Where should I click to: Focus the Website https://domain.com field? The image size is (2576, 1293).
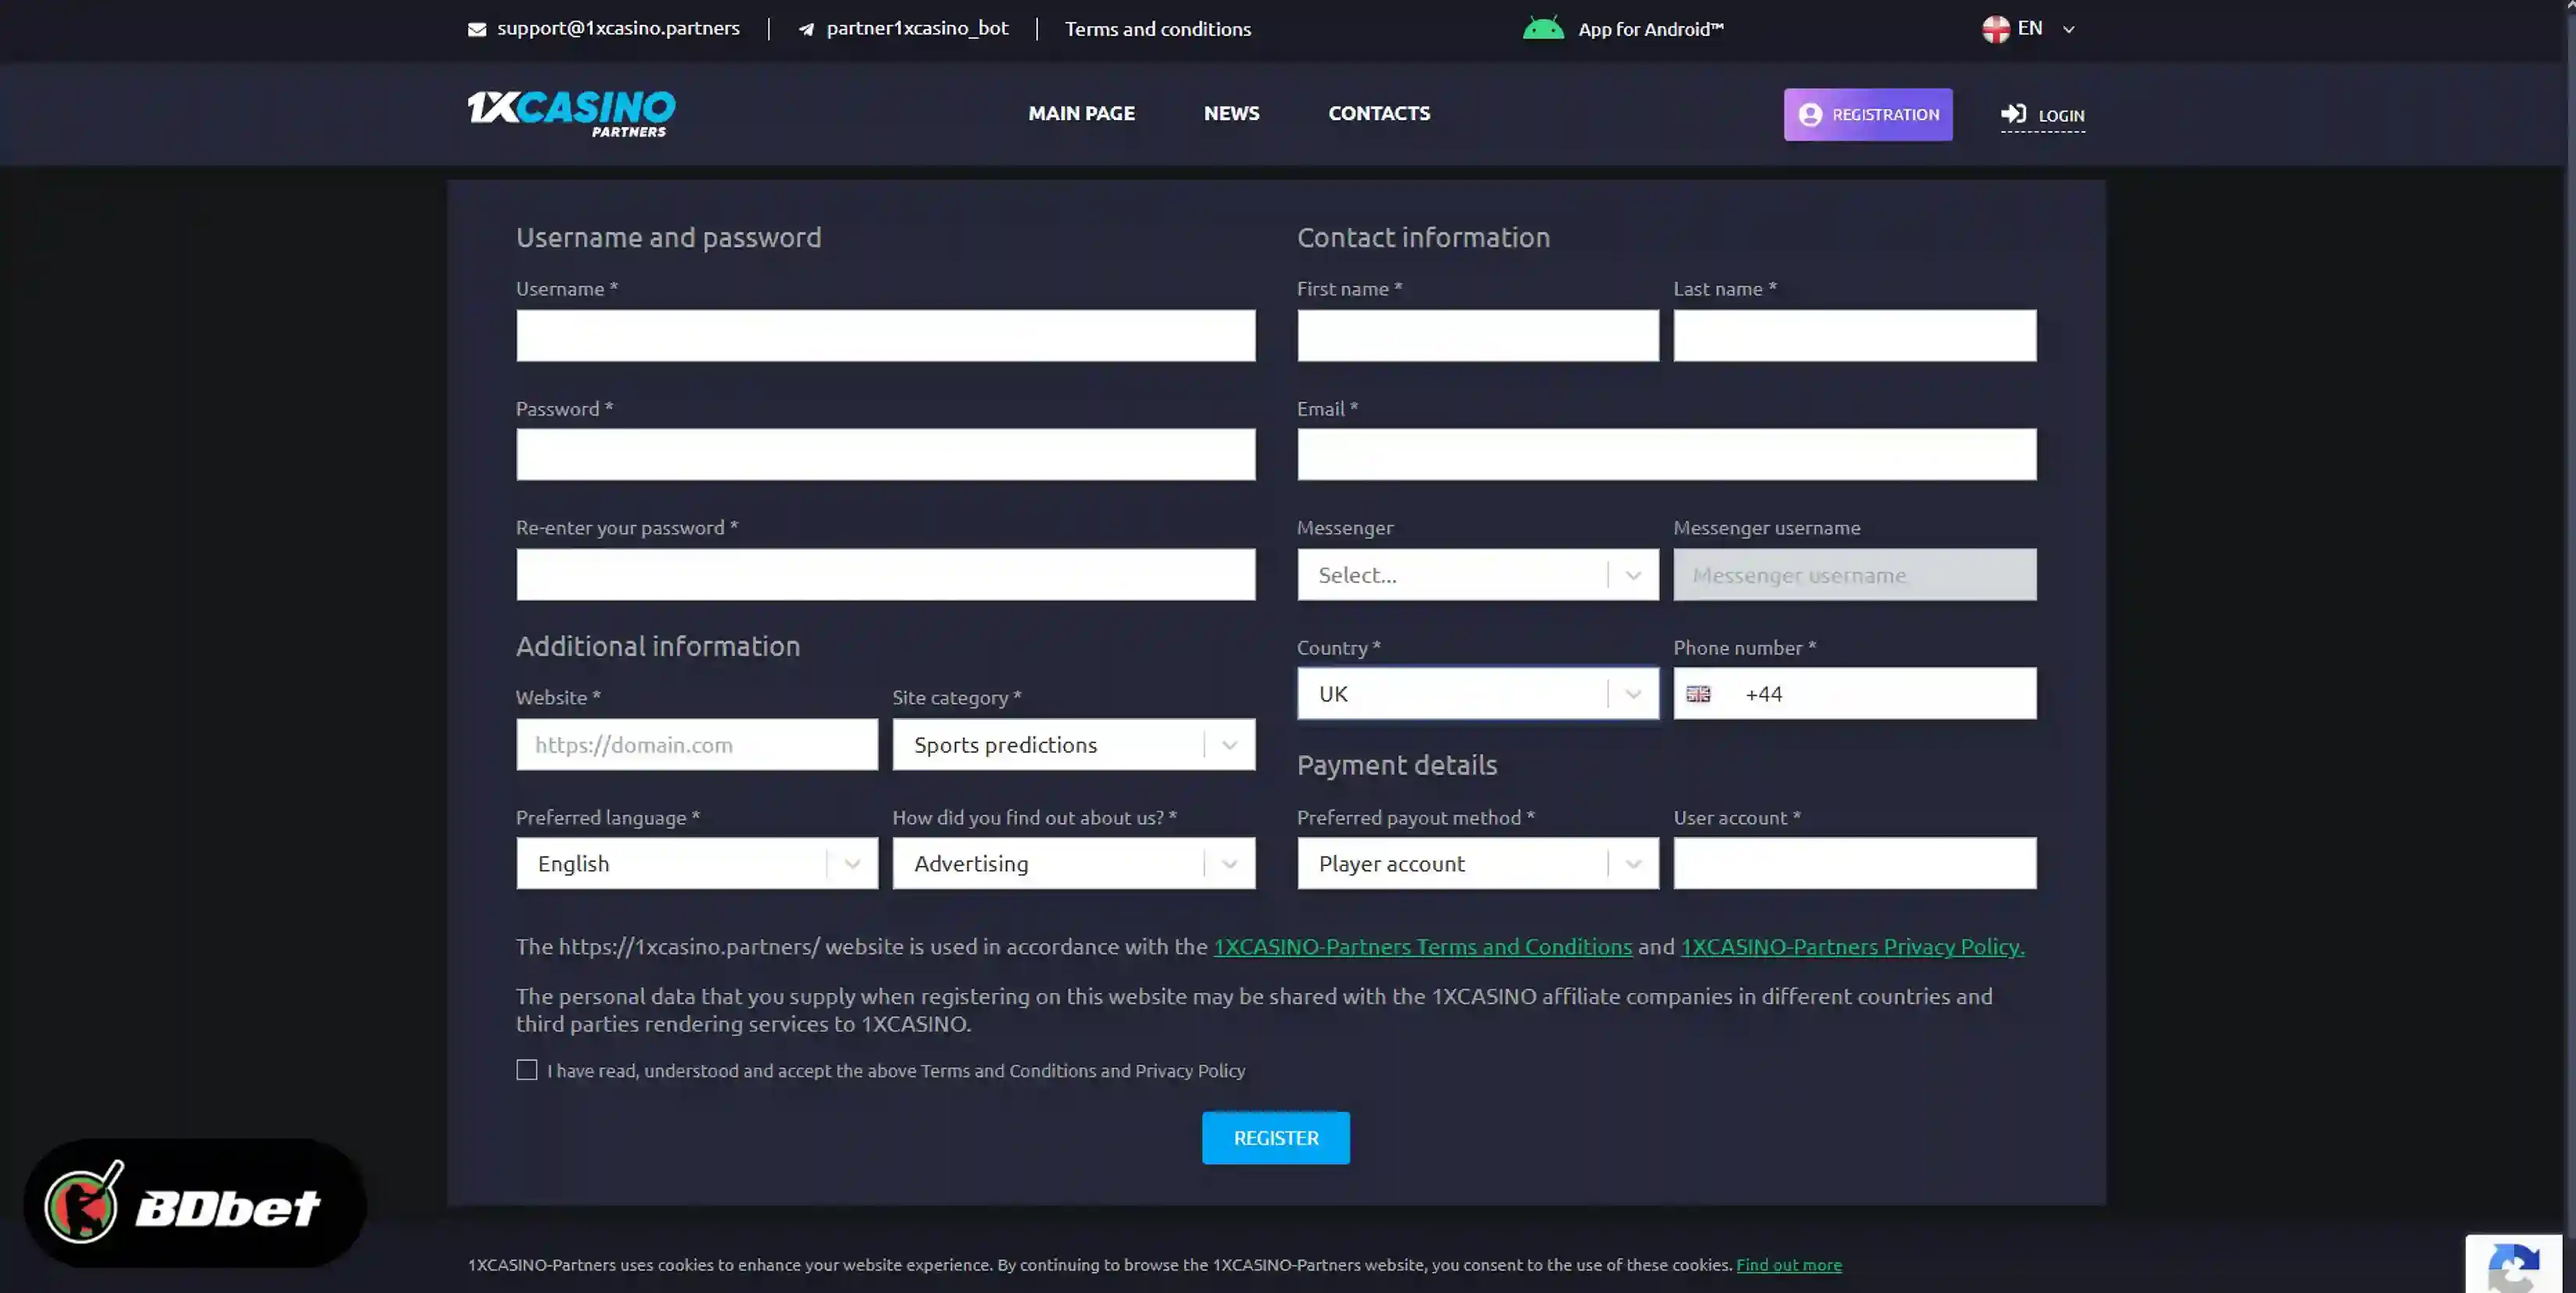coord(696,744)
